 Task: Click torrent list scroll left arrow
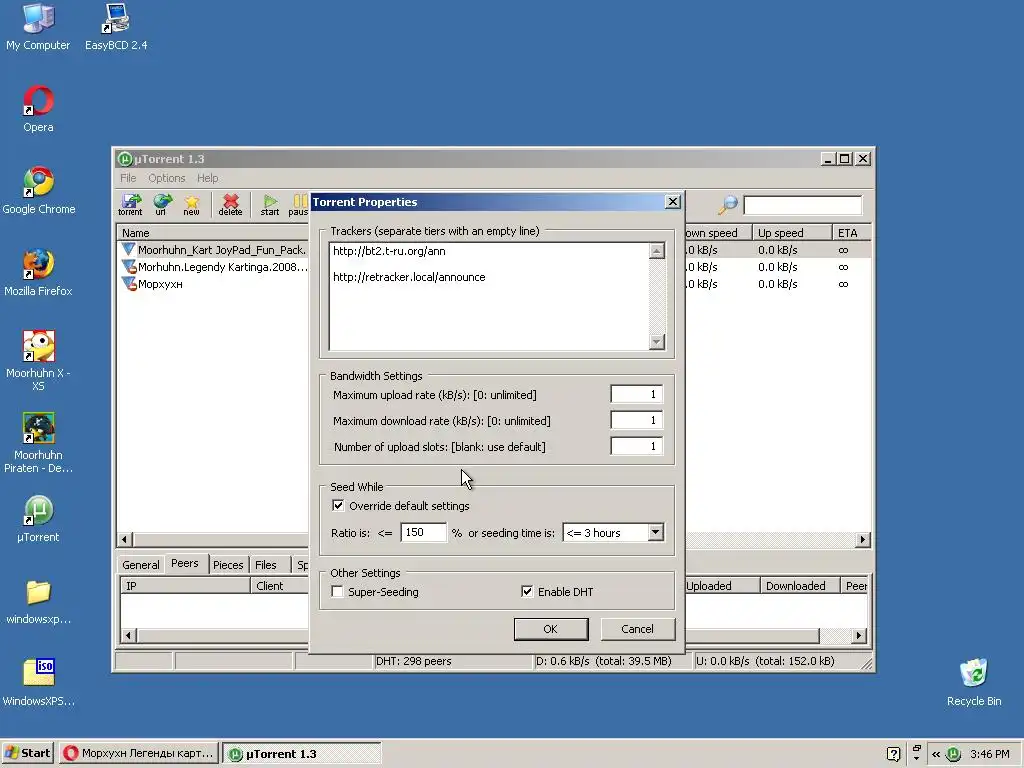pos(125,539)
